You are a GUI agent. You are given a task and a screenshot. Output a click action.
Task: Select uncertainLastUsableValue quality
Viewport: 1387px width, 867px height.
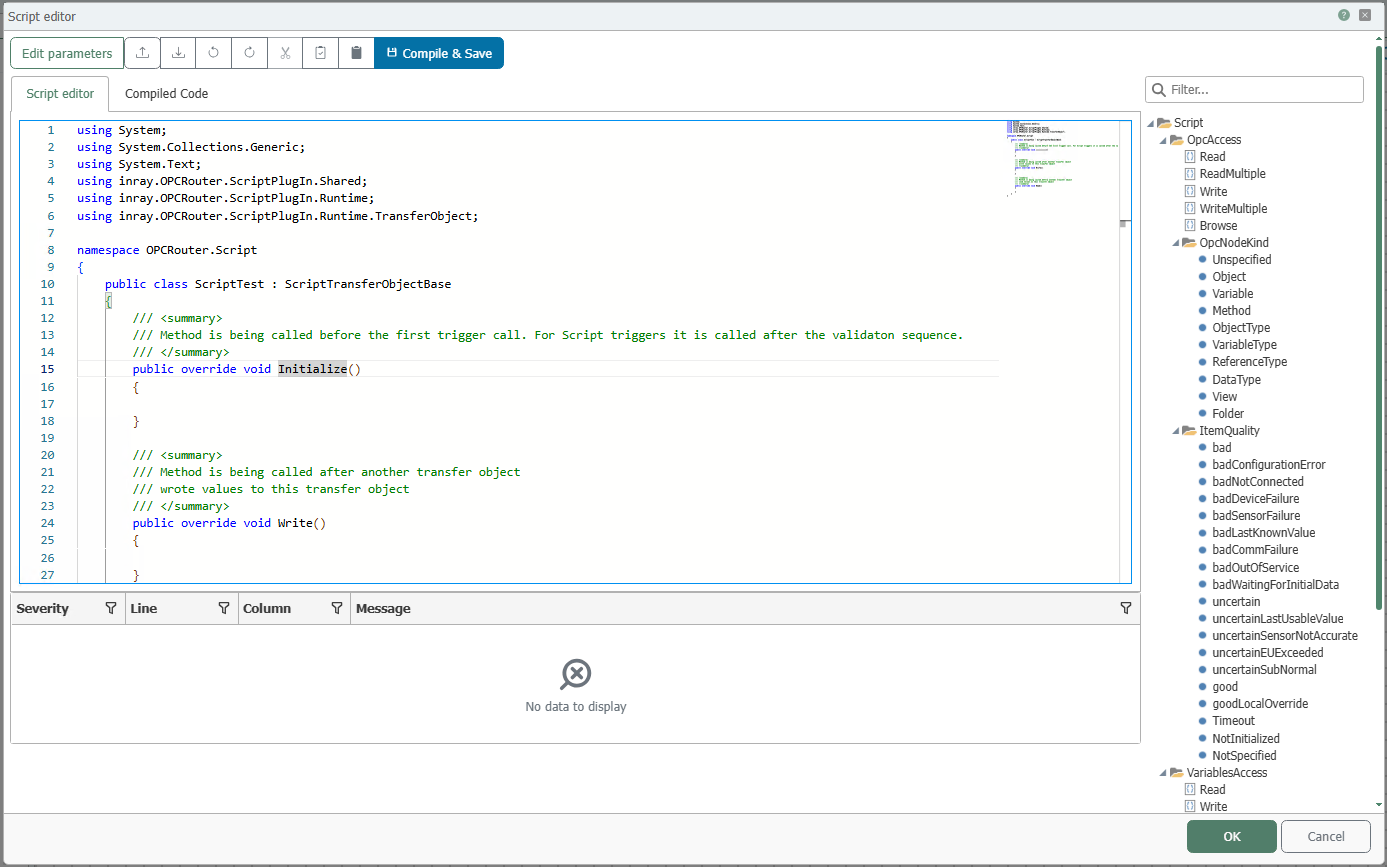1278,619
